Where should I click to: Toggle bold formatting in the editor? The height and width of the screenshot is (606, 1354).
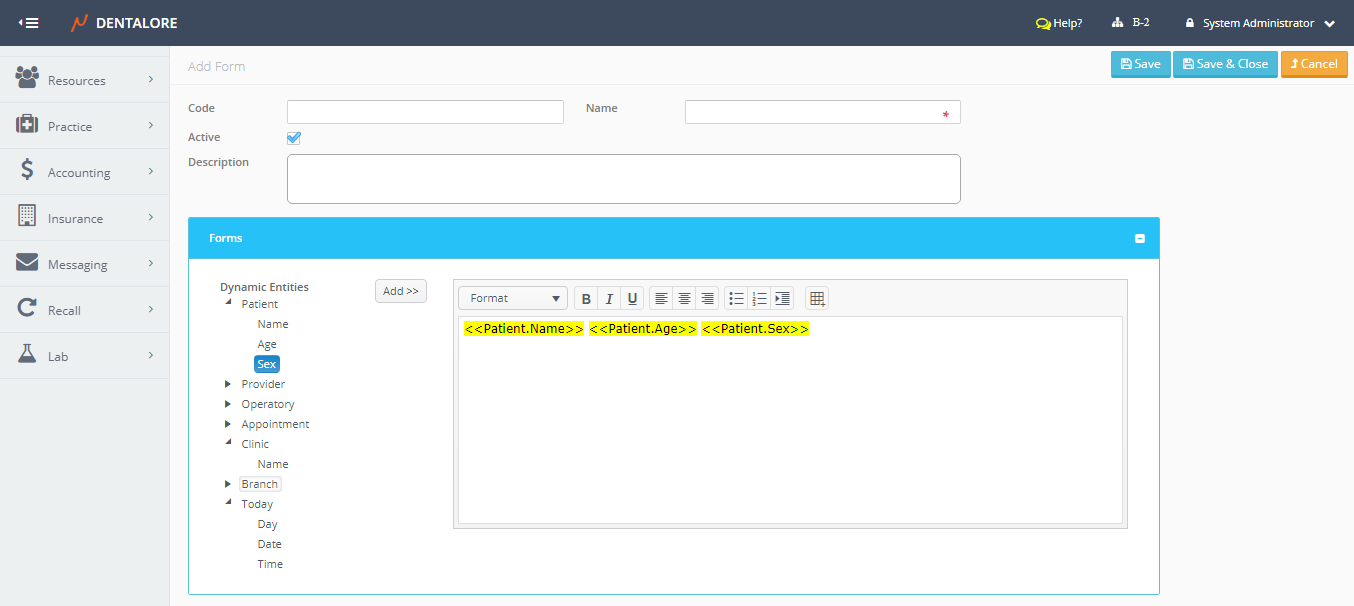click(586, 299)
